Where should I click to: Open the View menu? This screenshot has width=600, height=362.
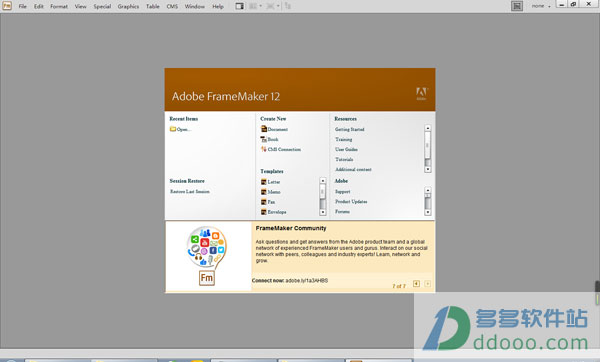[x=80, y=6]
